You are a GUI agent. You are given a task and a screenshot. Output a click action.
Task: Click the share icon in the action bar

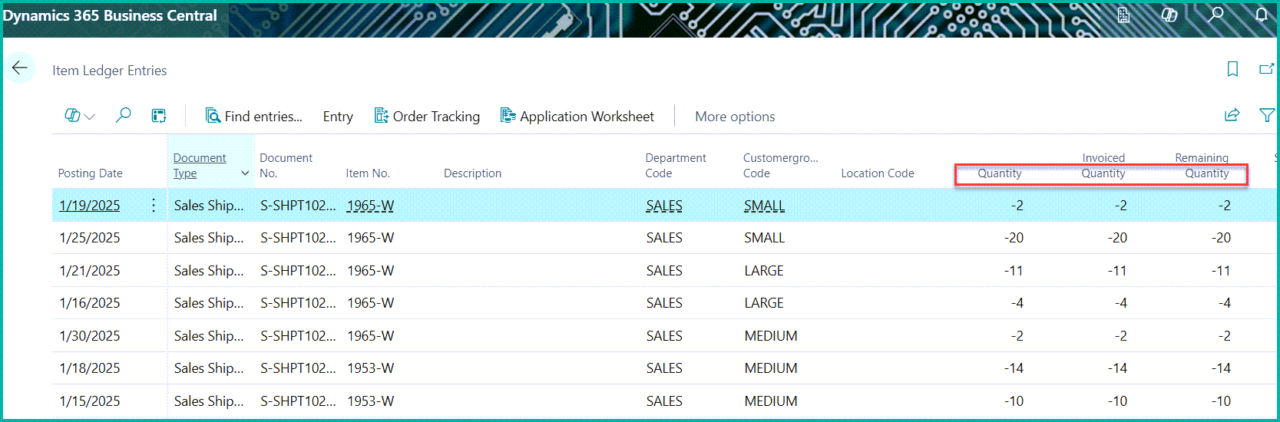click(x=1233, y=116)
